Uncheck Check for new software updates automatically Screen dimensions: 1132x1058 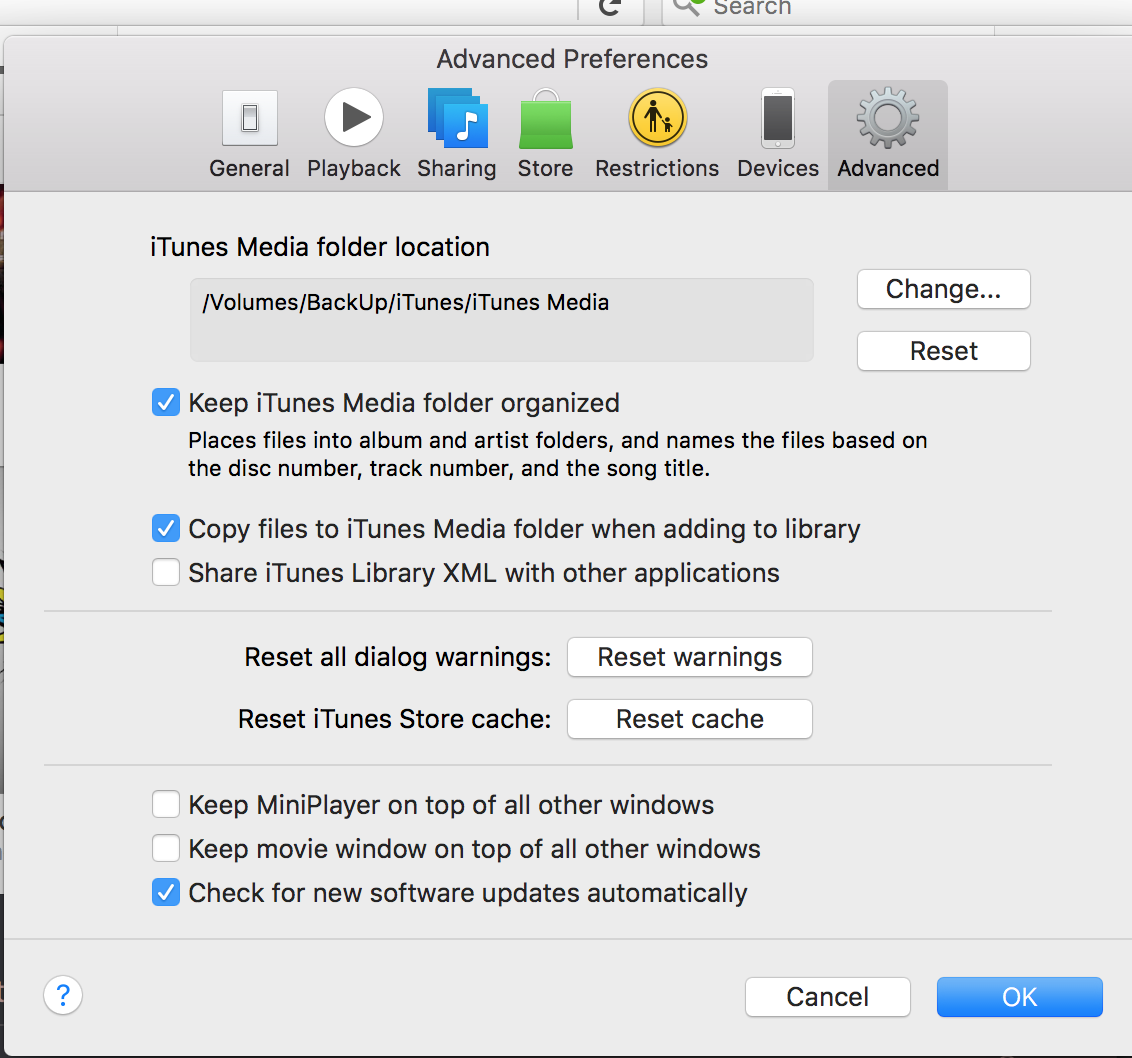(x=166, y=893)
